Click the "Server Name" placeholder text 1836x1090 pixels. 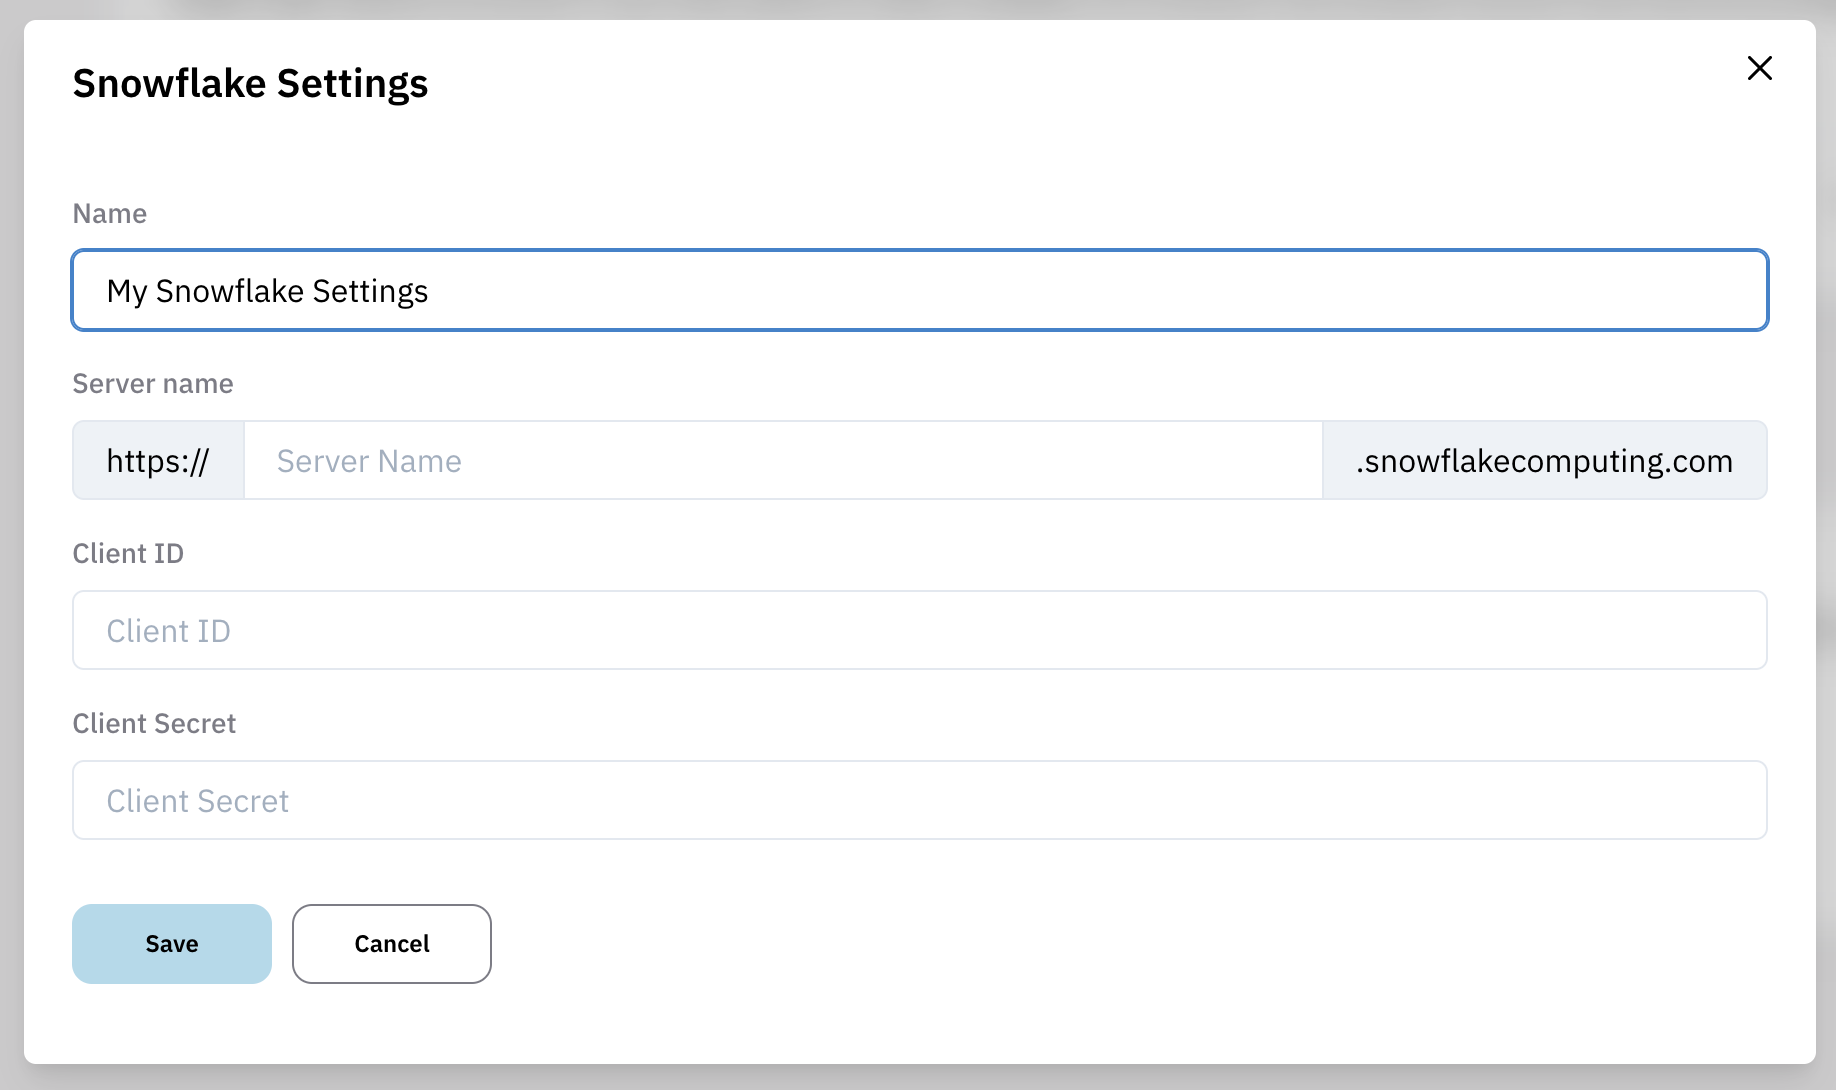pos(369,461)
